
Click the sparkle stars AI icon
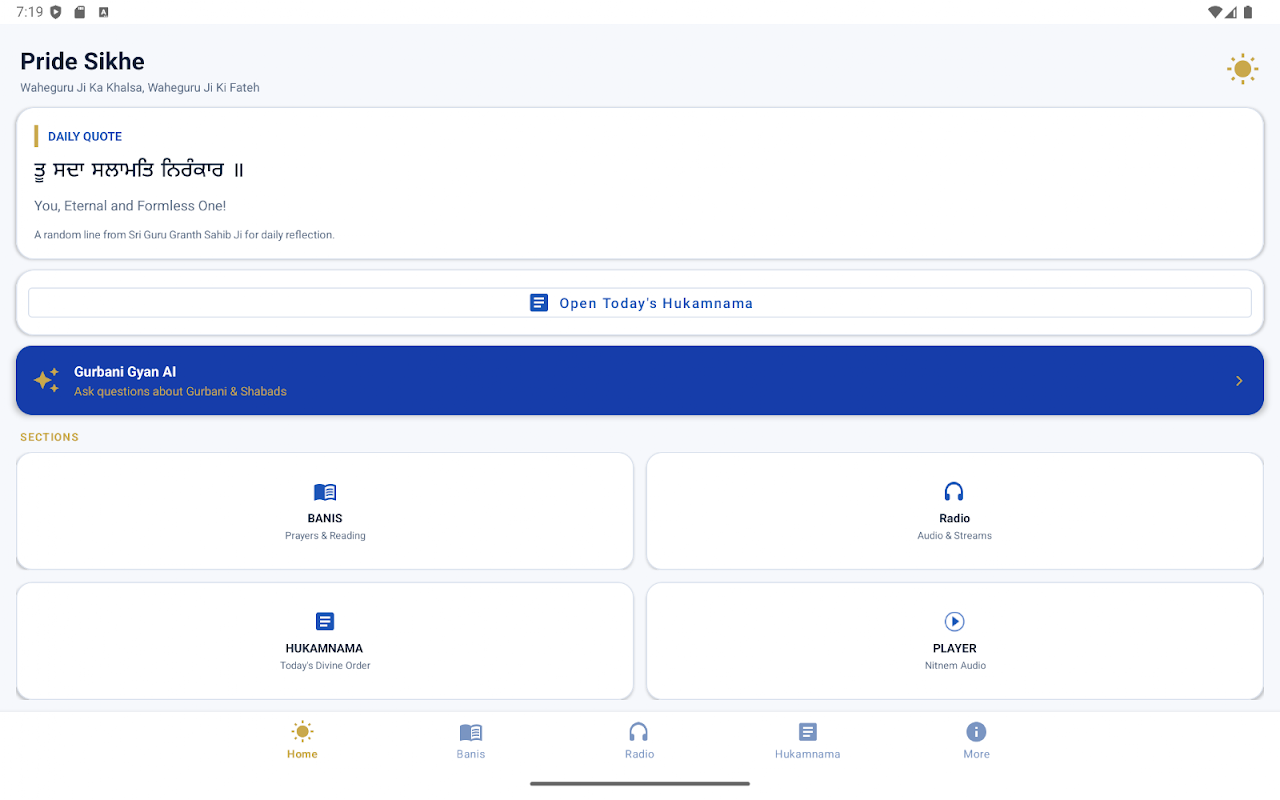pos(46,381)
